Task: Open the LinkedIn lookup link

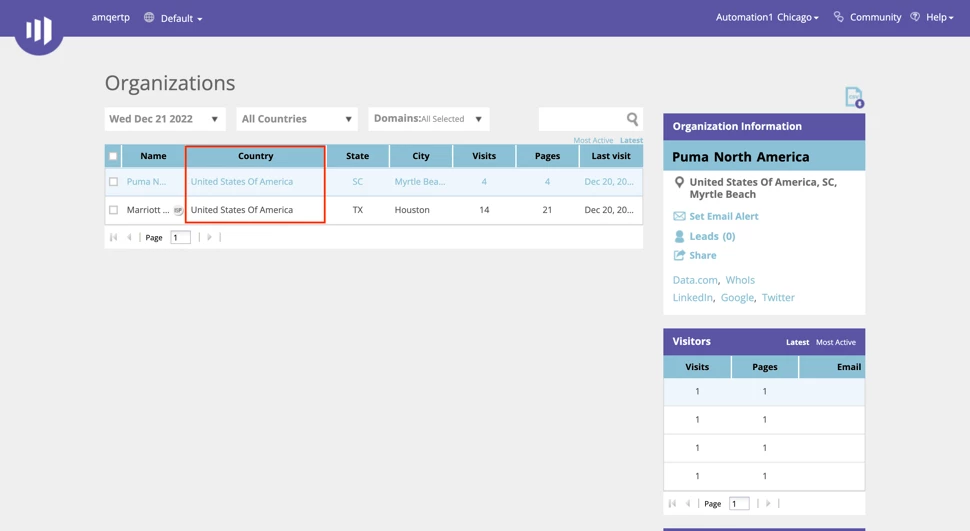Action: click(692, 297)
